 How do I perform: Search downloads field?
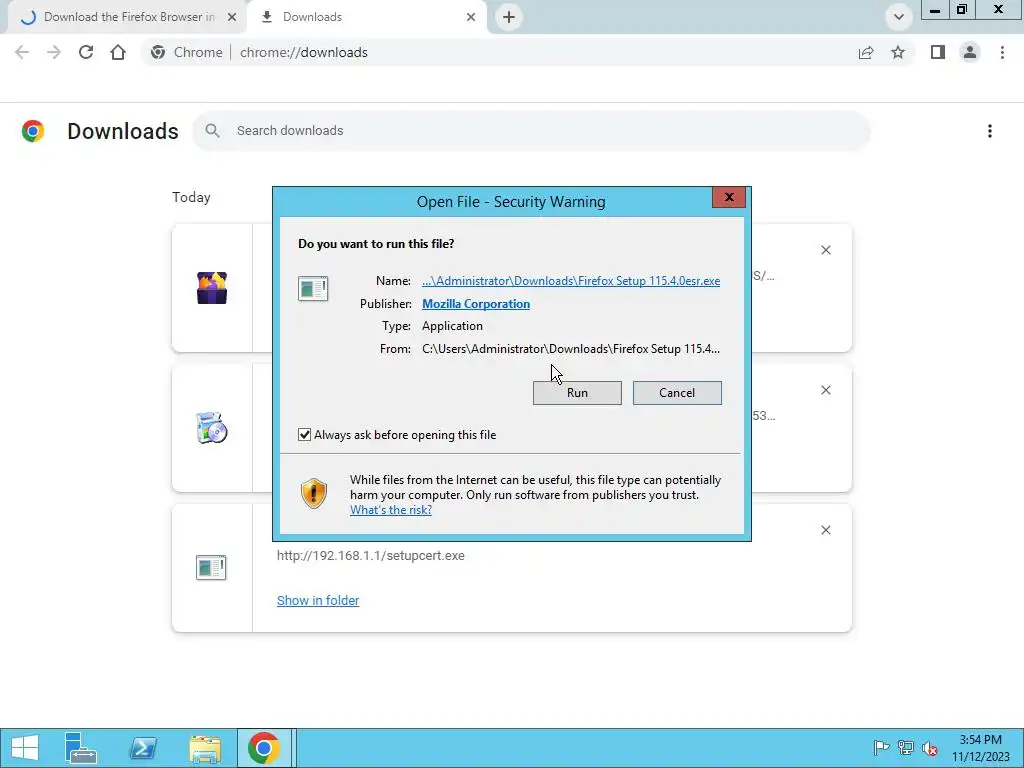click(x=531, y=131)
